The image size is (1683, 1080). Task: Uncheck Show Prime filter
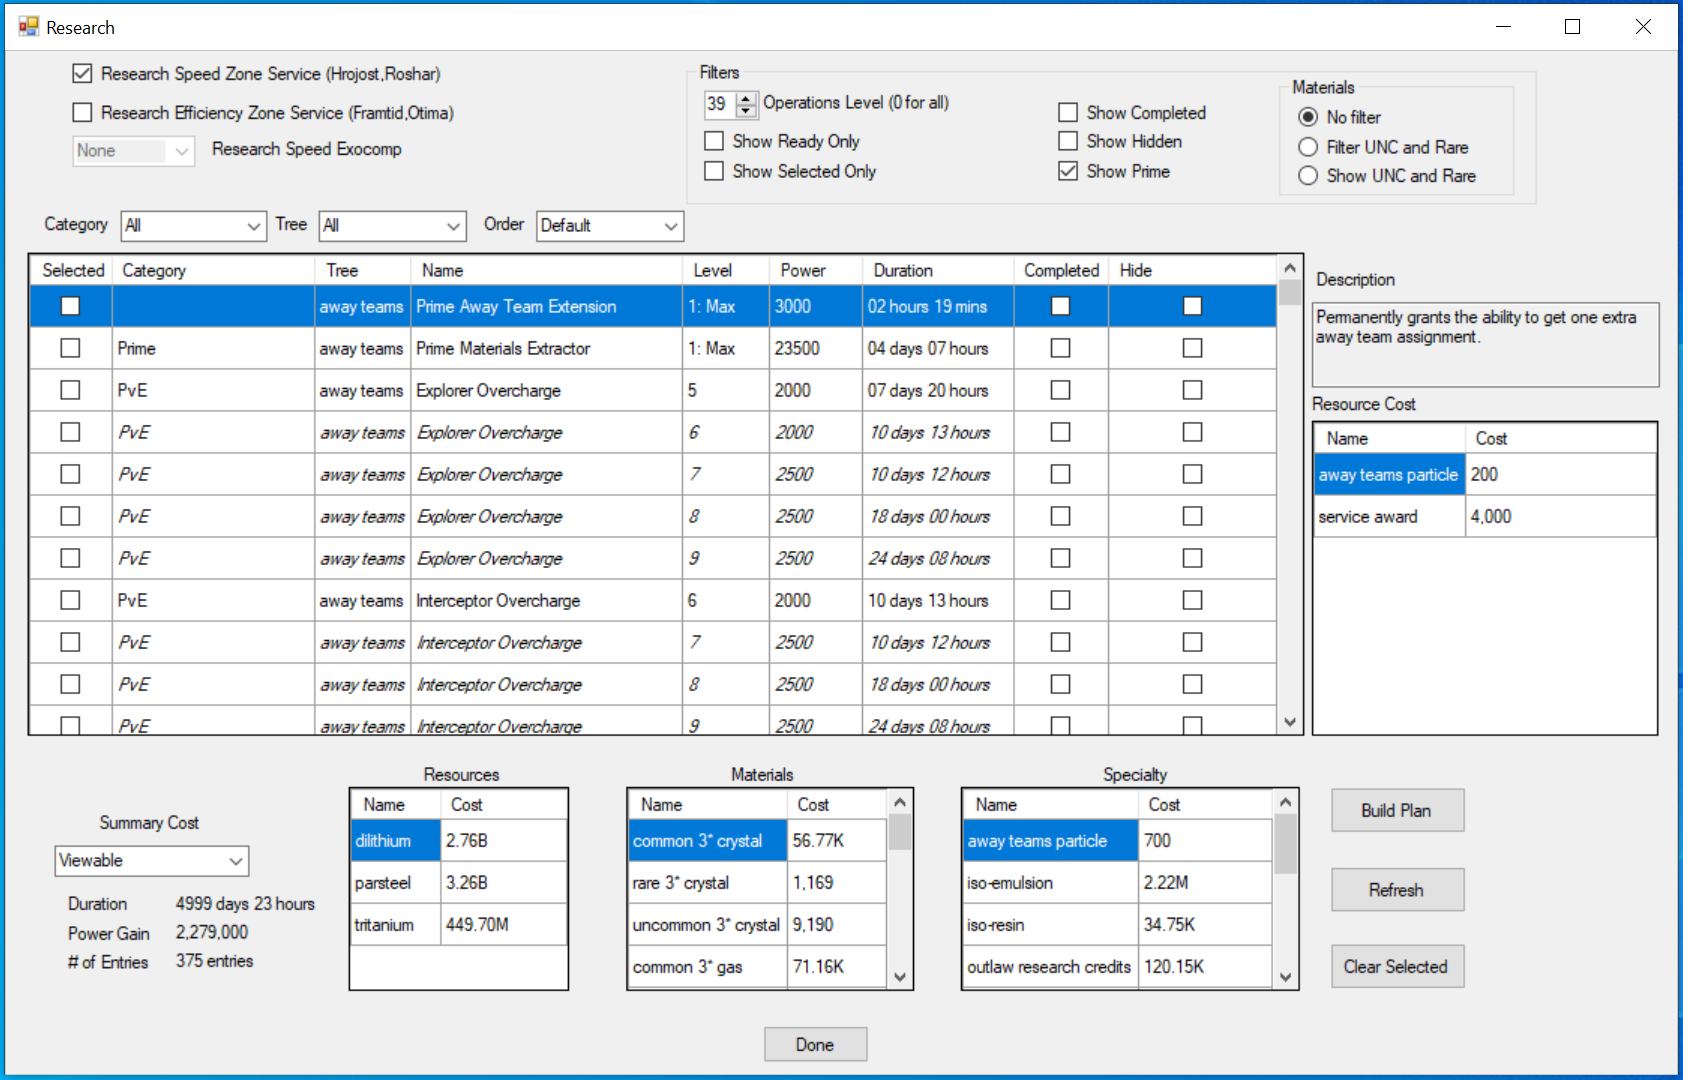1068,171
